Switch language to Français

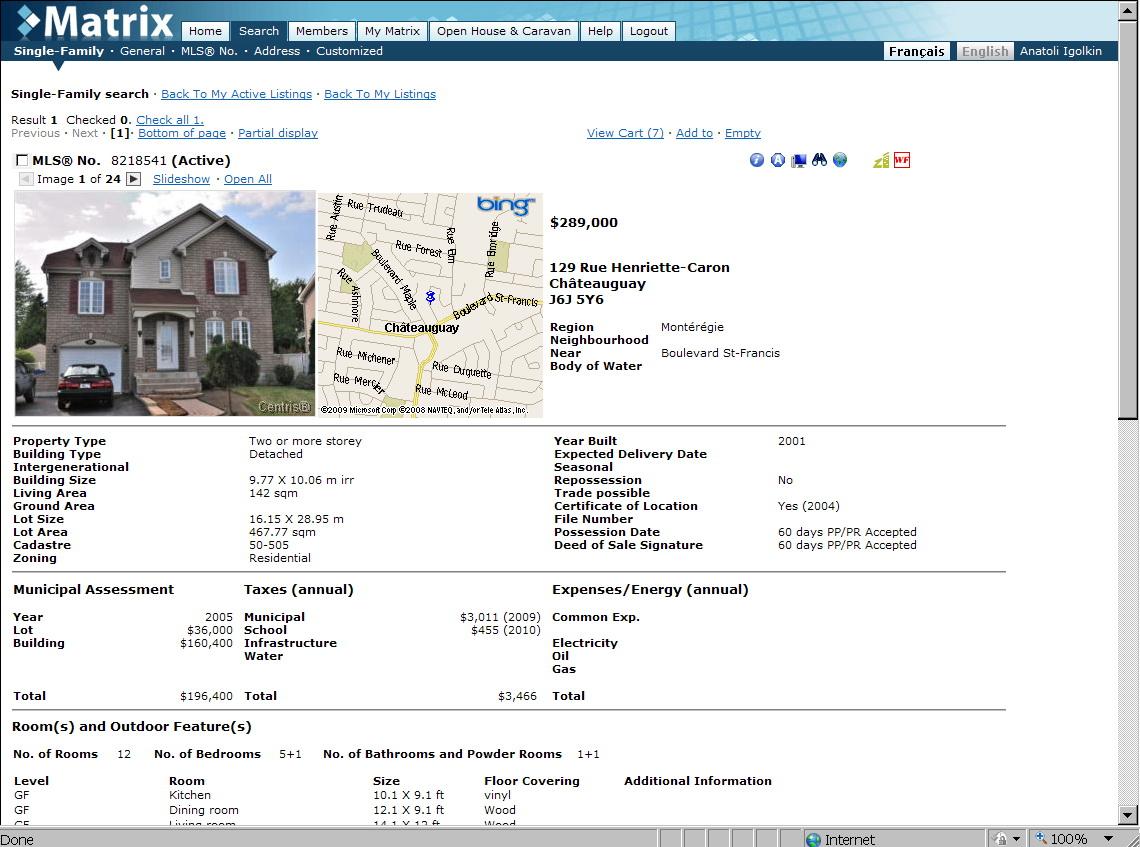(916, 51)
